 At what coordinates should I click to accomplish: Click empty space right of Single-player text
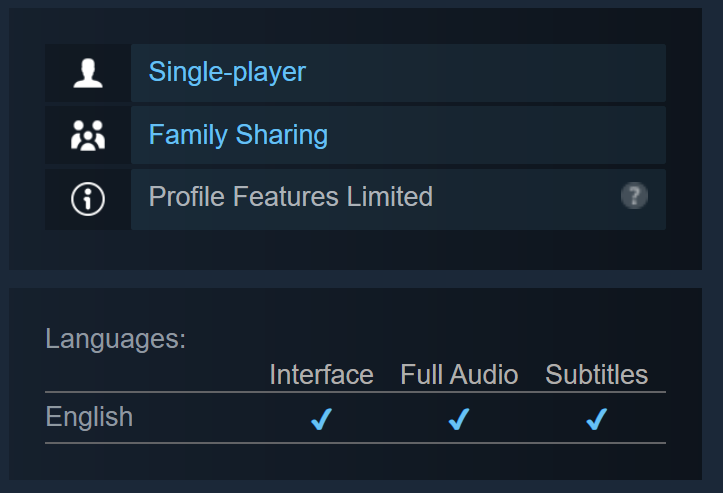[480, 72]
